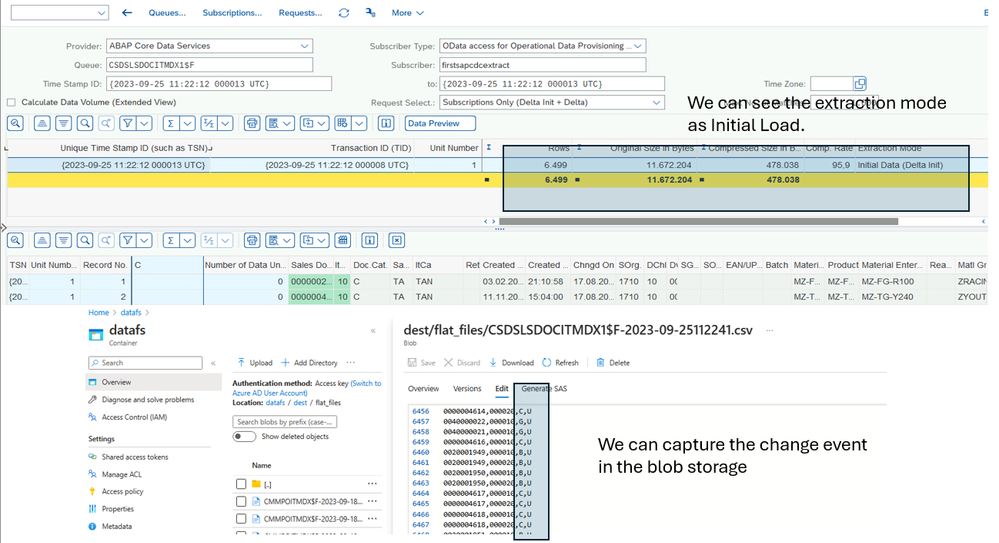Click the Home breadcrumb link

98,313
